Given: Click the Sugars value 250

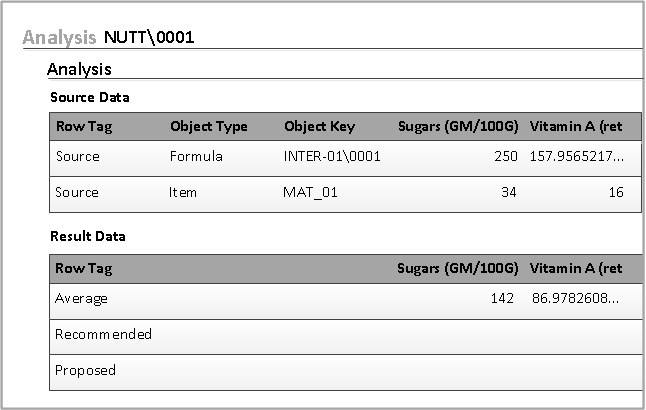Looking at the screenshot, I should pyautogui.click(x=505, y=157).
